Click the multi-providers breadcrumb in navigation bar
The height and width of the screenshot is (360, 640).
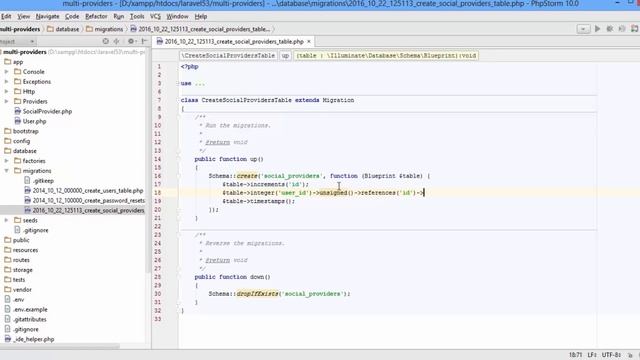tap(20, 29)
